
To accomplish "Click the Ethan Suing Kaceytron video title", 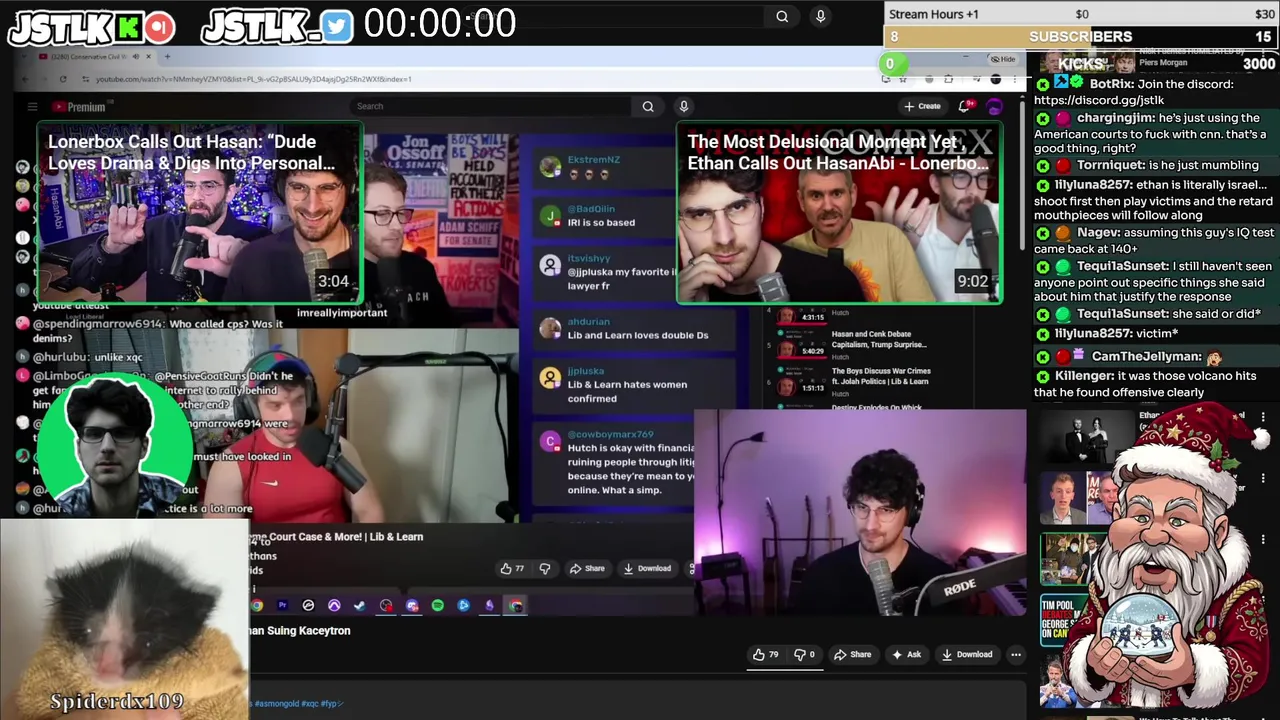I will 300,631.
